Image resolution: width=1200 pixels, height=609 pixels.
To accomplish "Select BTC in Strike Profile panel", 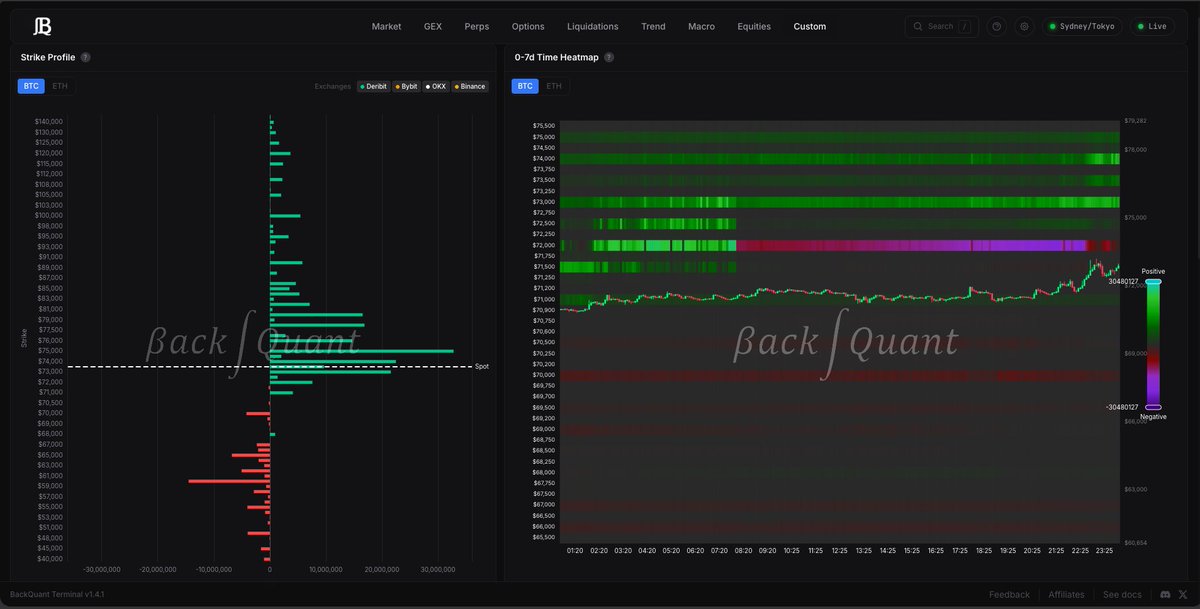I will pos(31,86).
